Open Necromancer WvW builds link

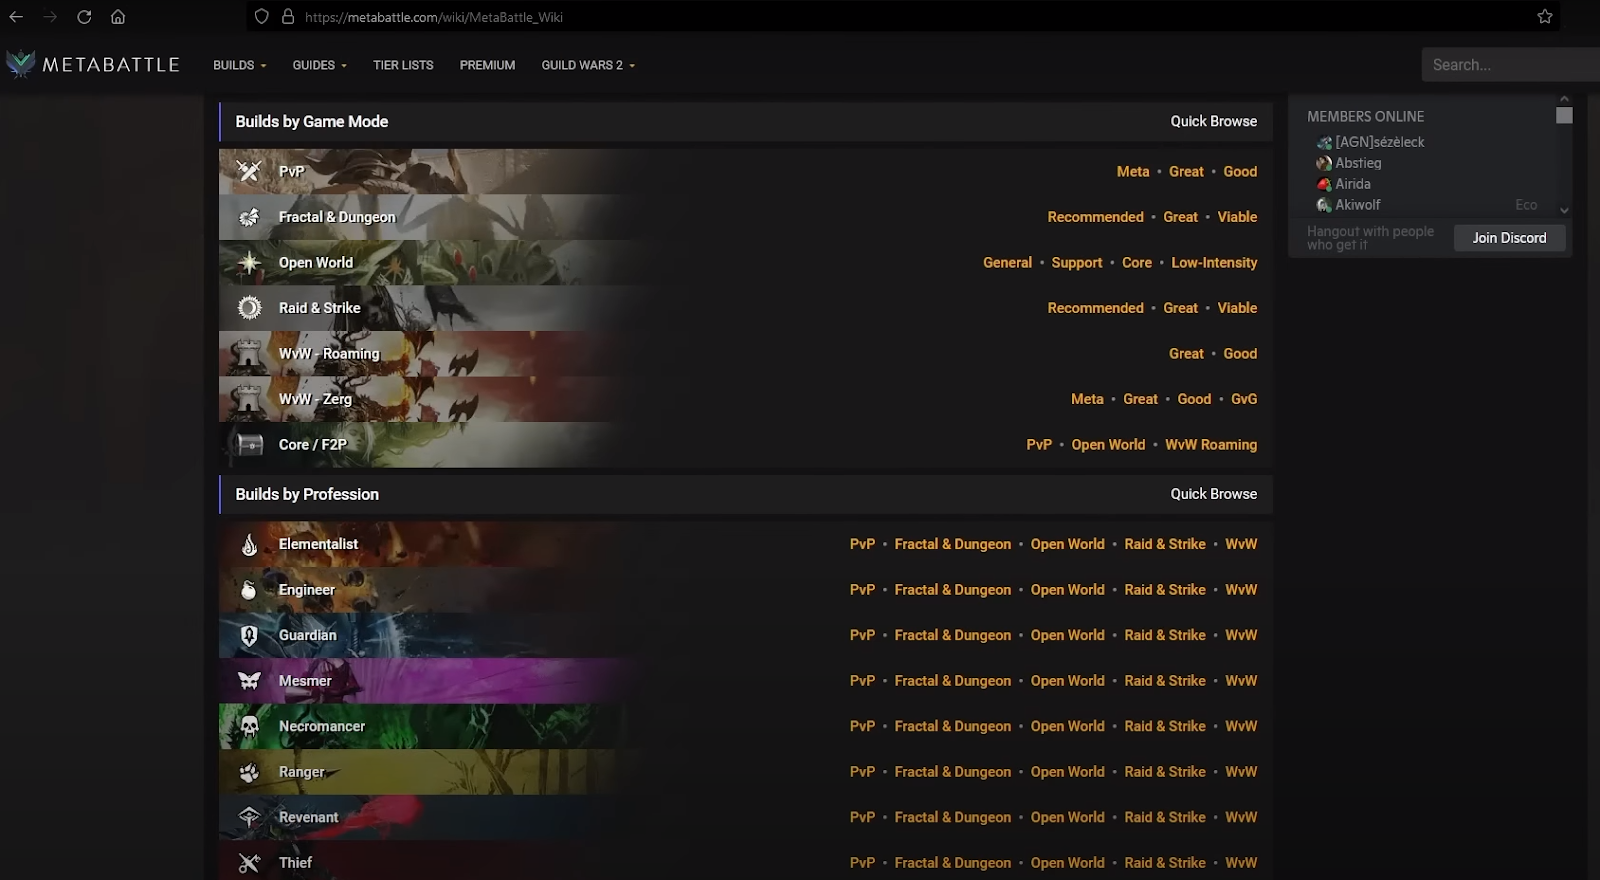coord(1241,726)
